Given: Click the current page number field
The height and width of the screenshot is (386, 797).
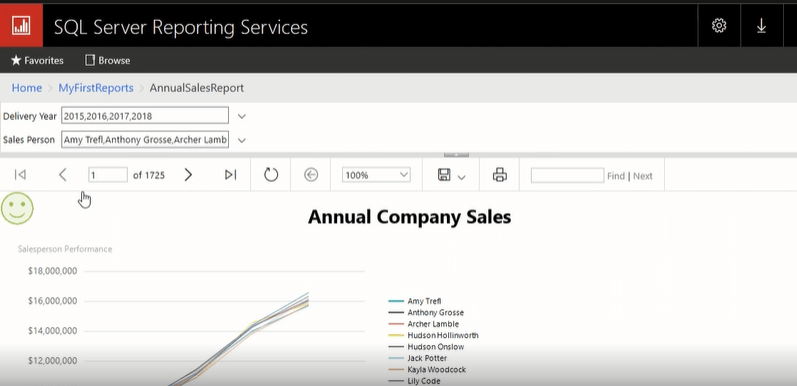Looking at the screenshot, I should pyautogui.click(x=108, y=175).
